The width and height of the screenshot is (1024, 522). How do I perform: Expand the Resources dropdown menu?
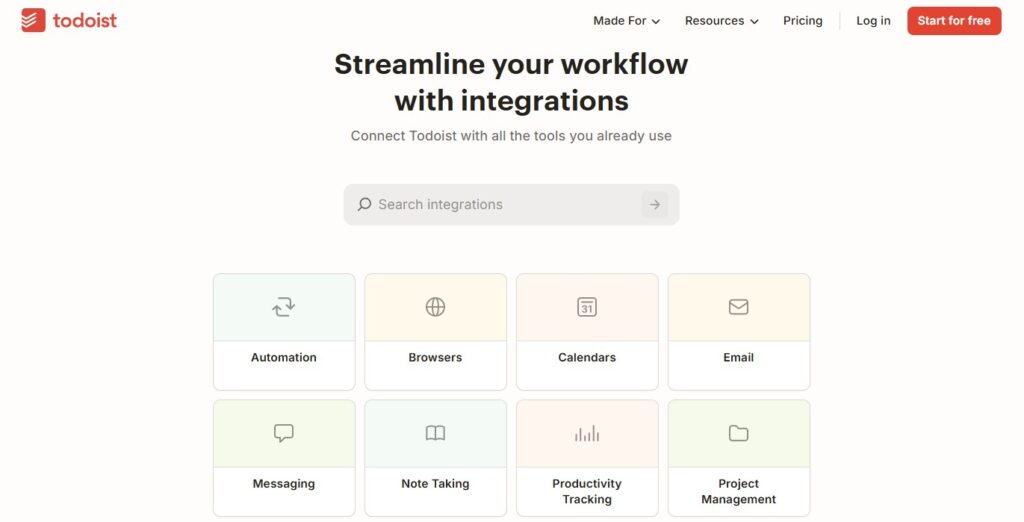[x=721, y=21]
